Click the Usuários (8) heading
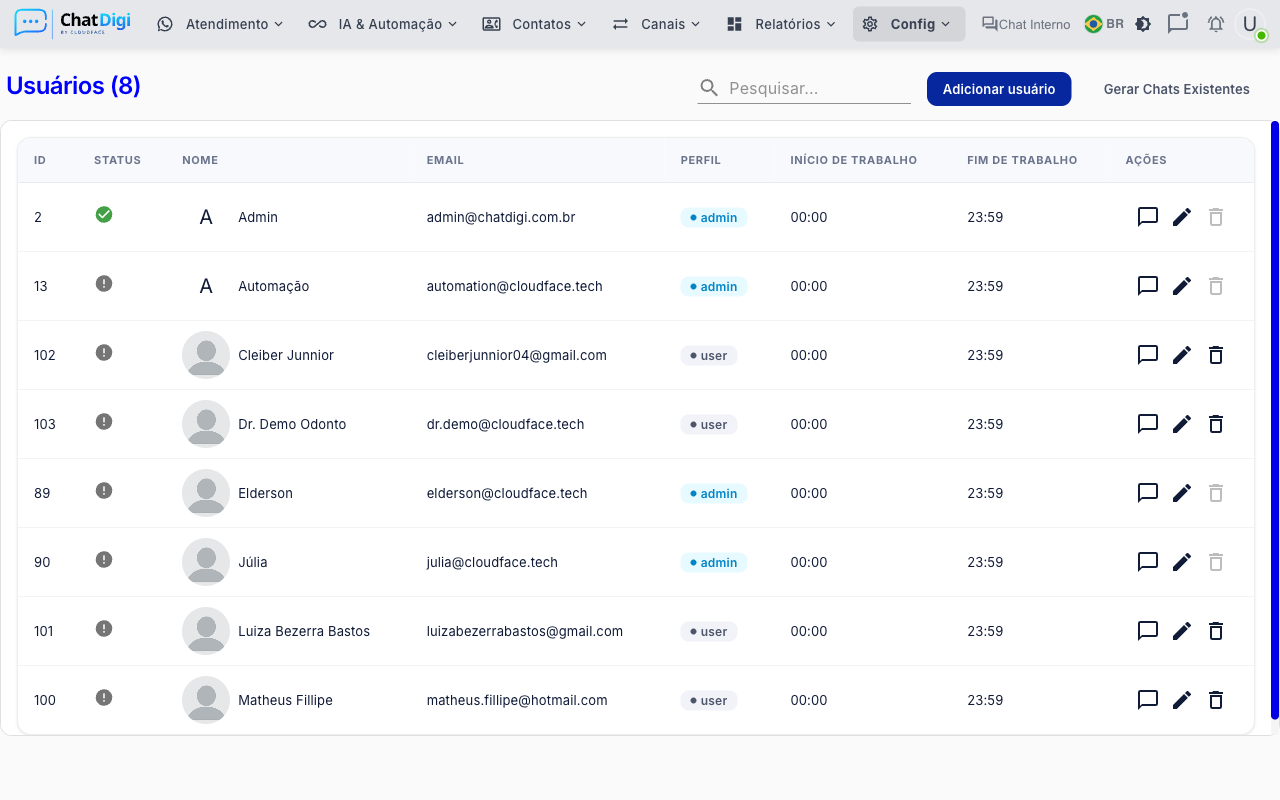Image resolution: width=1280 pixels, height=800 pixels. point(73,86)
